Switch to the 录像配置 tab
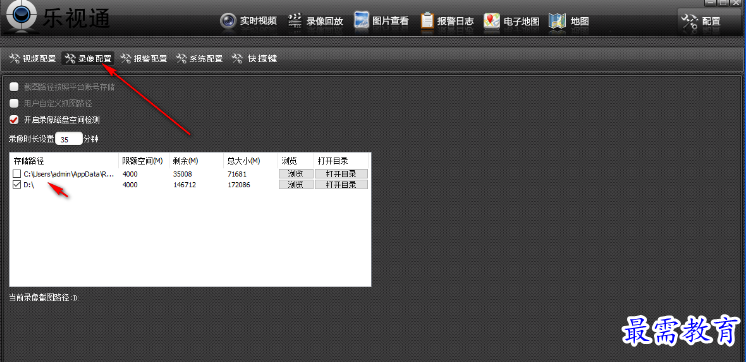746x362 pixels. pos(88,59)
